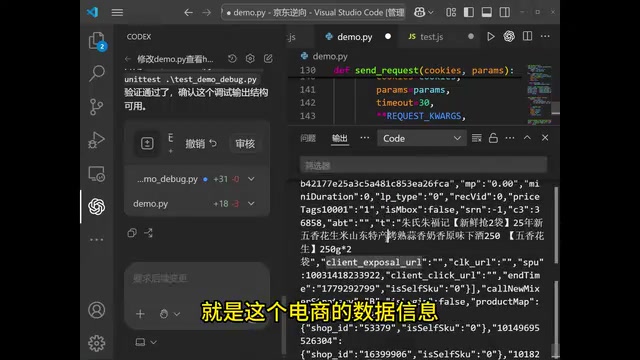Open Manage settings gear
Screen dimensions: 640x360
tap(97, 343)
